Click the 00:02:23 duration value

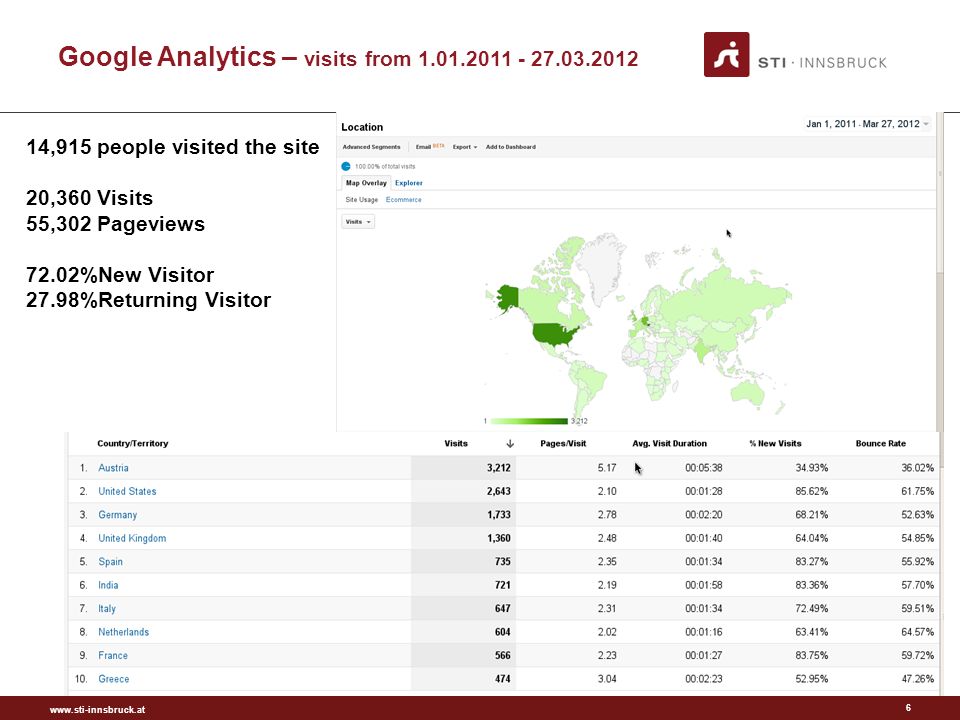click(703, 679)
